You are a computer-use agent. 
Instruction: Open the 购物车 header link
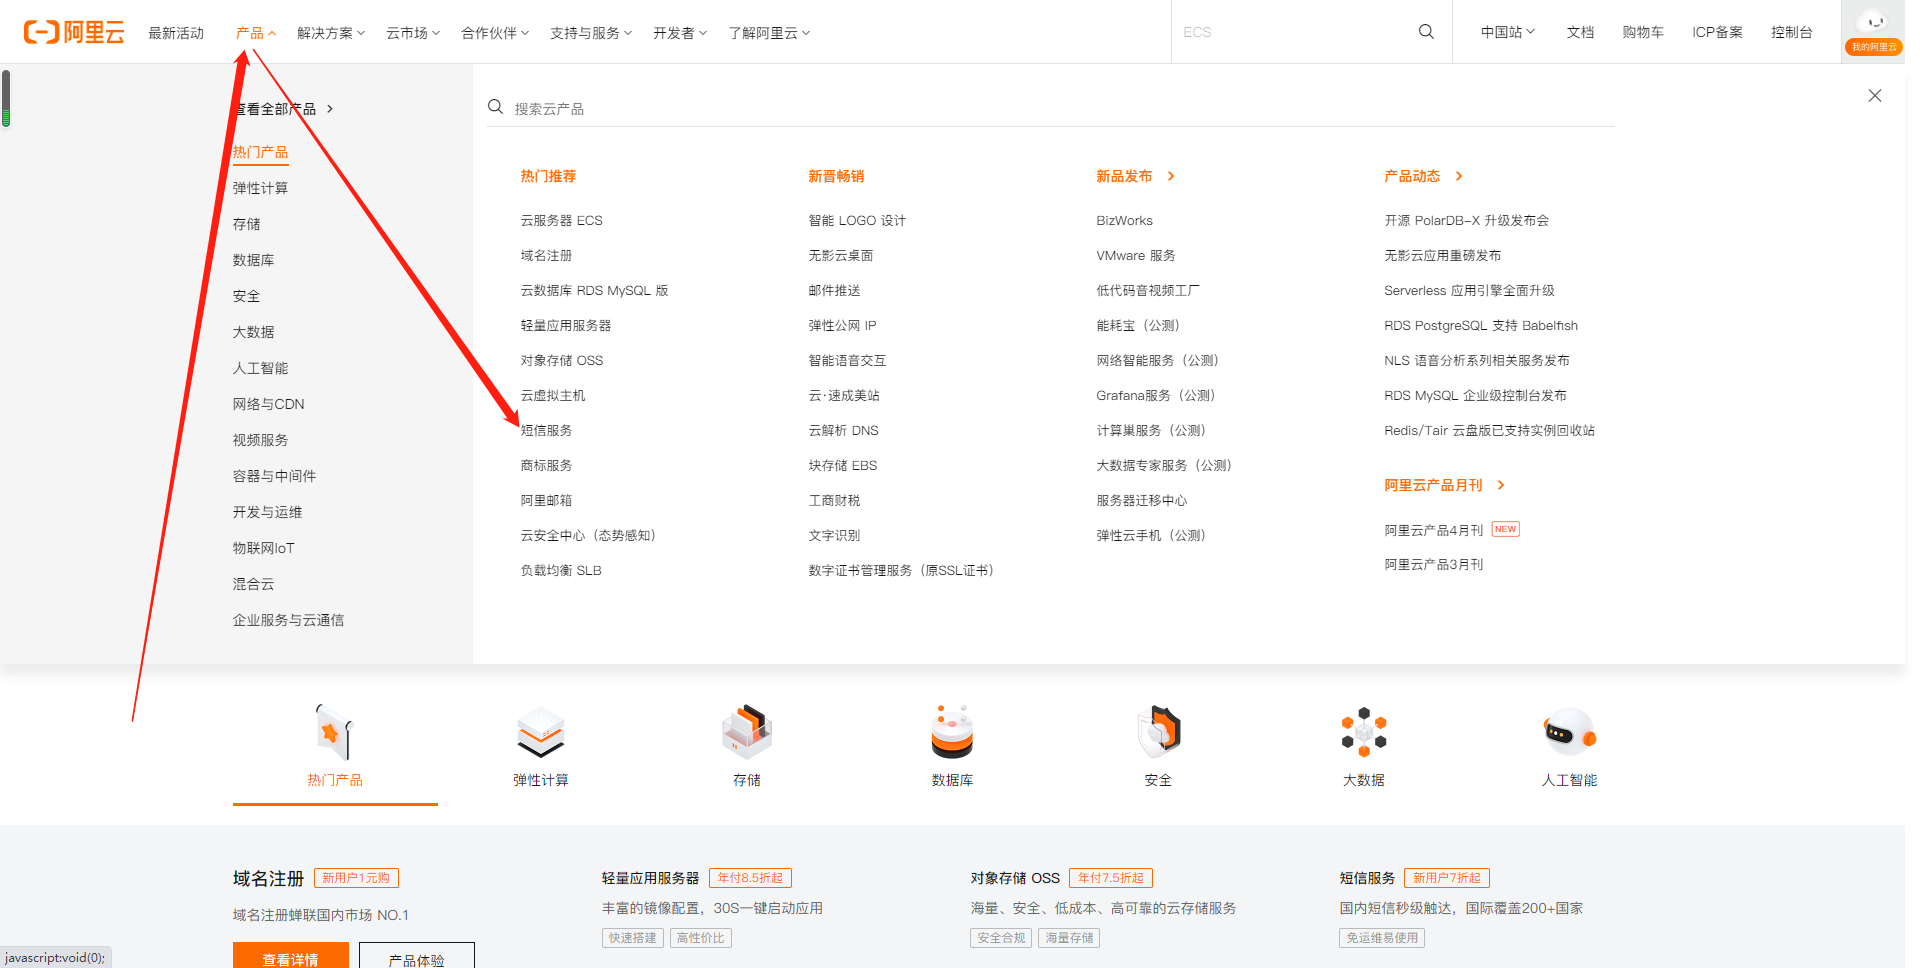point(1643,32)
